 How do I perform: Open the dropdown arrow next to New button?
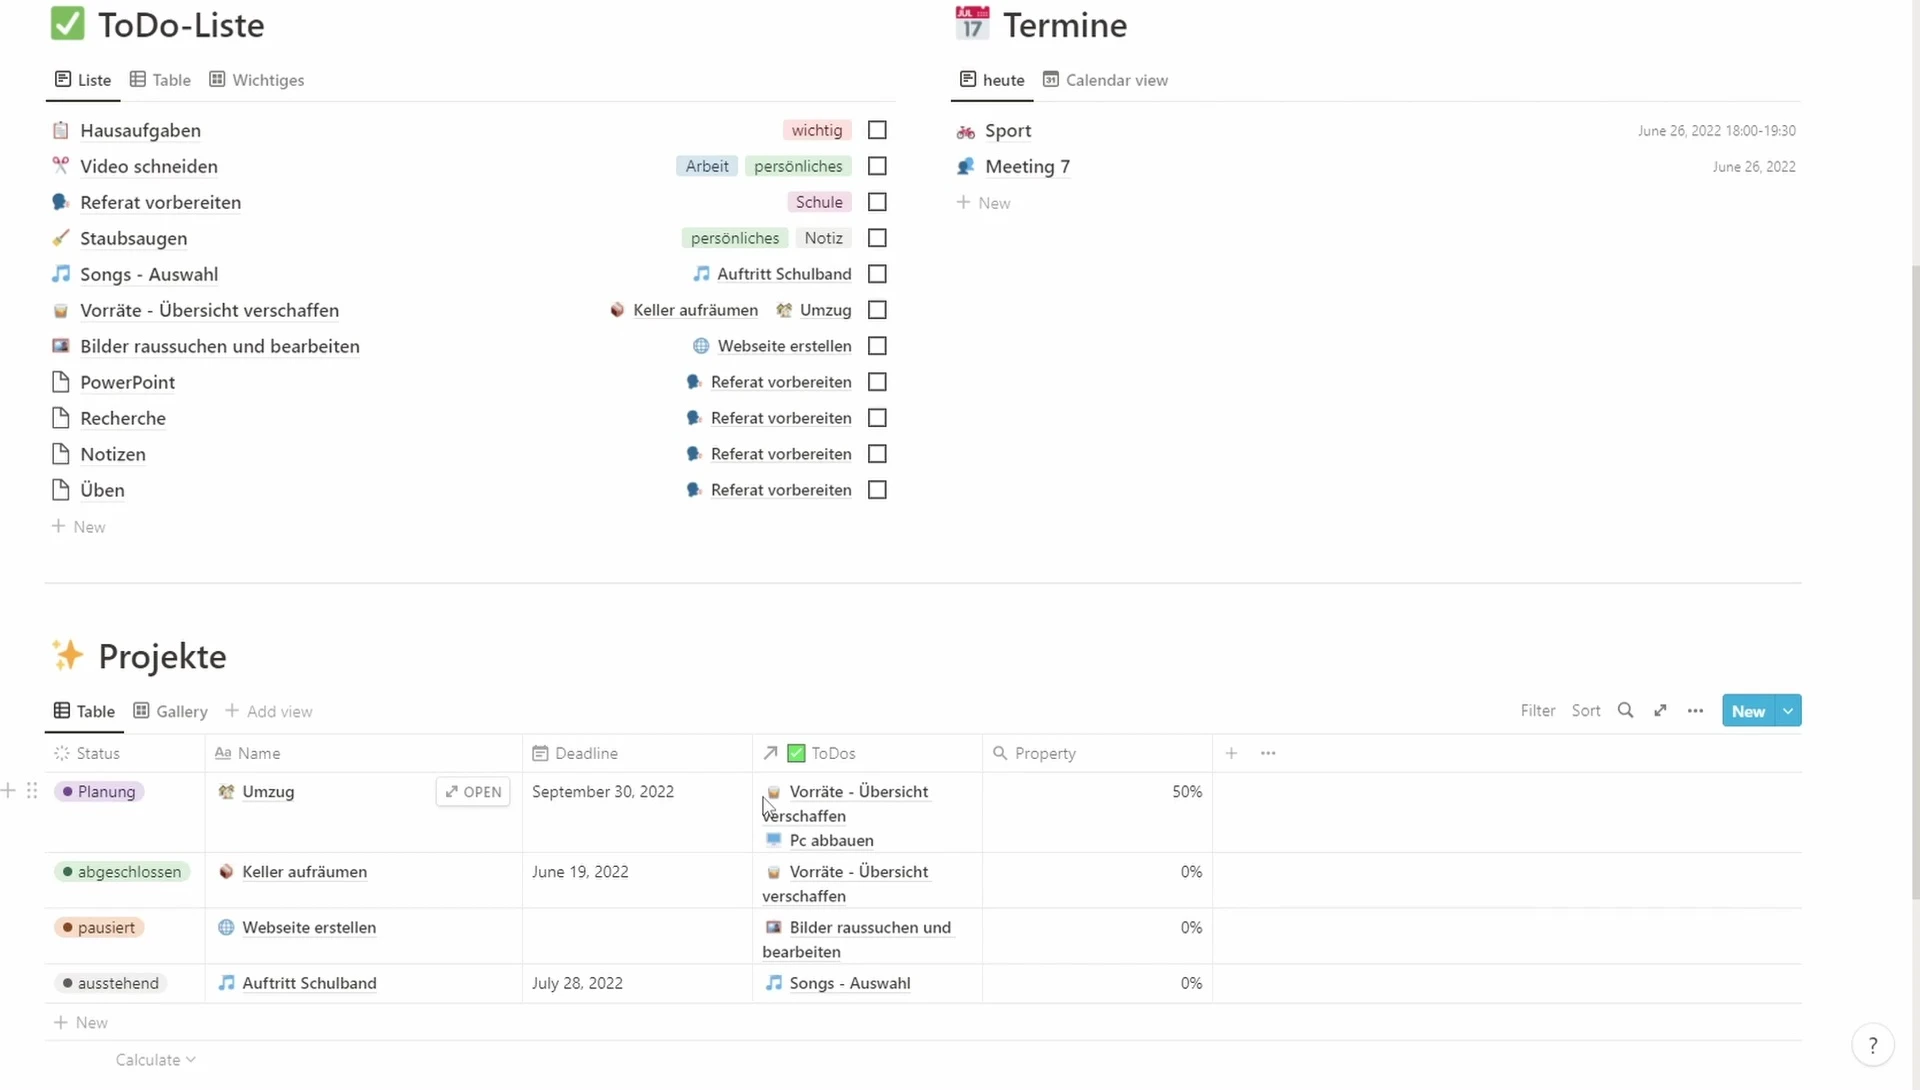1788,711
